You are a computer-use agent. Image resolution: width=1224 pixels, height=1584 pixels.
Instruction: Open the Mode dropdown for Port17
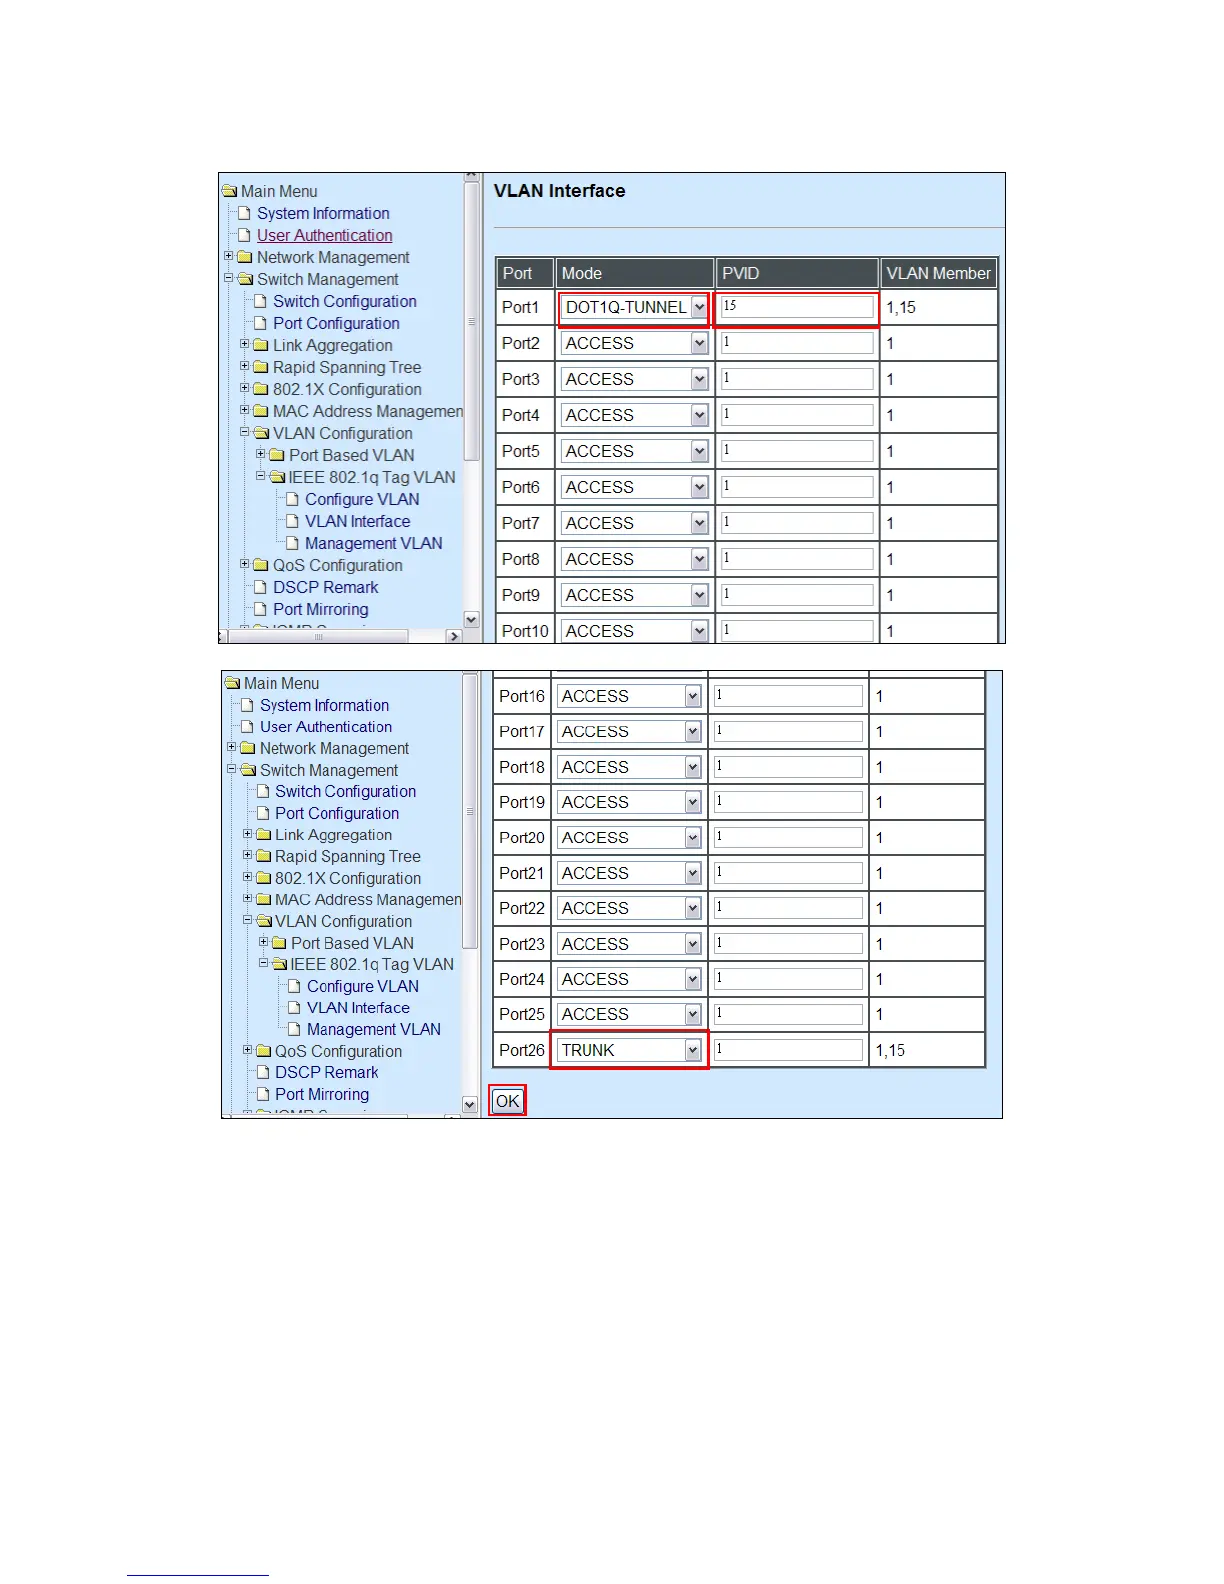[629, 732]
